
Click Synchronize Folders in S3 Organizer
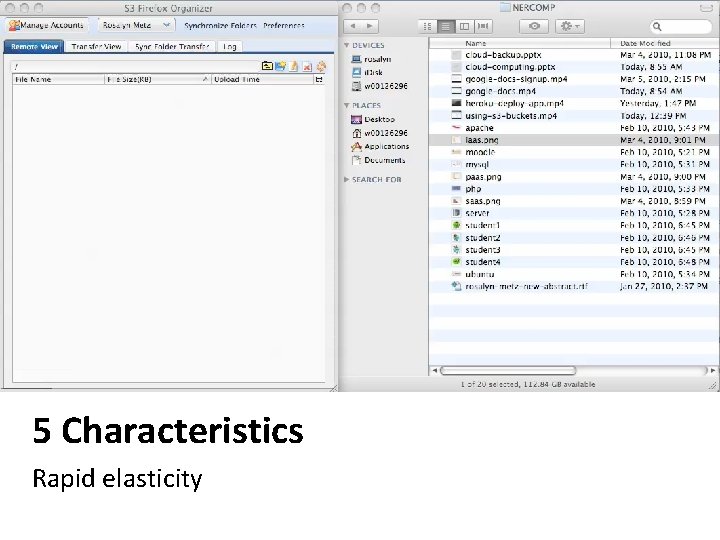tap(220, 26)
